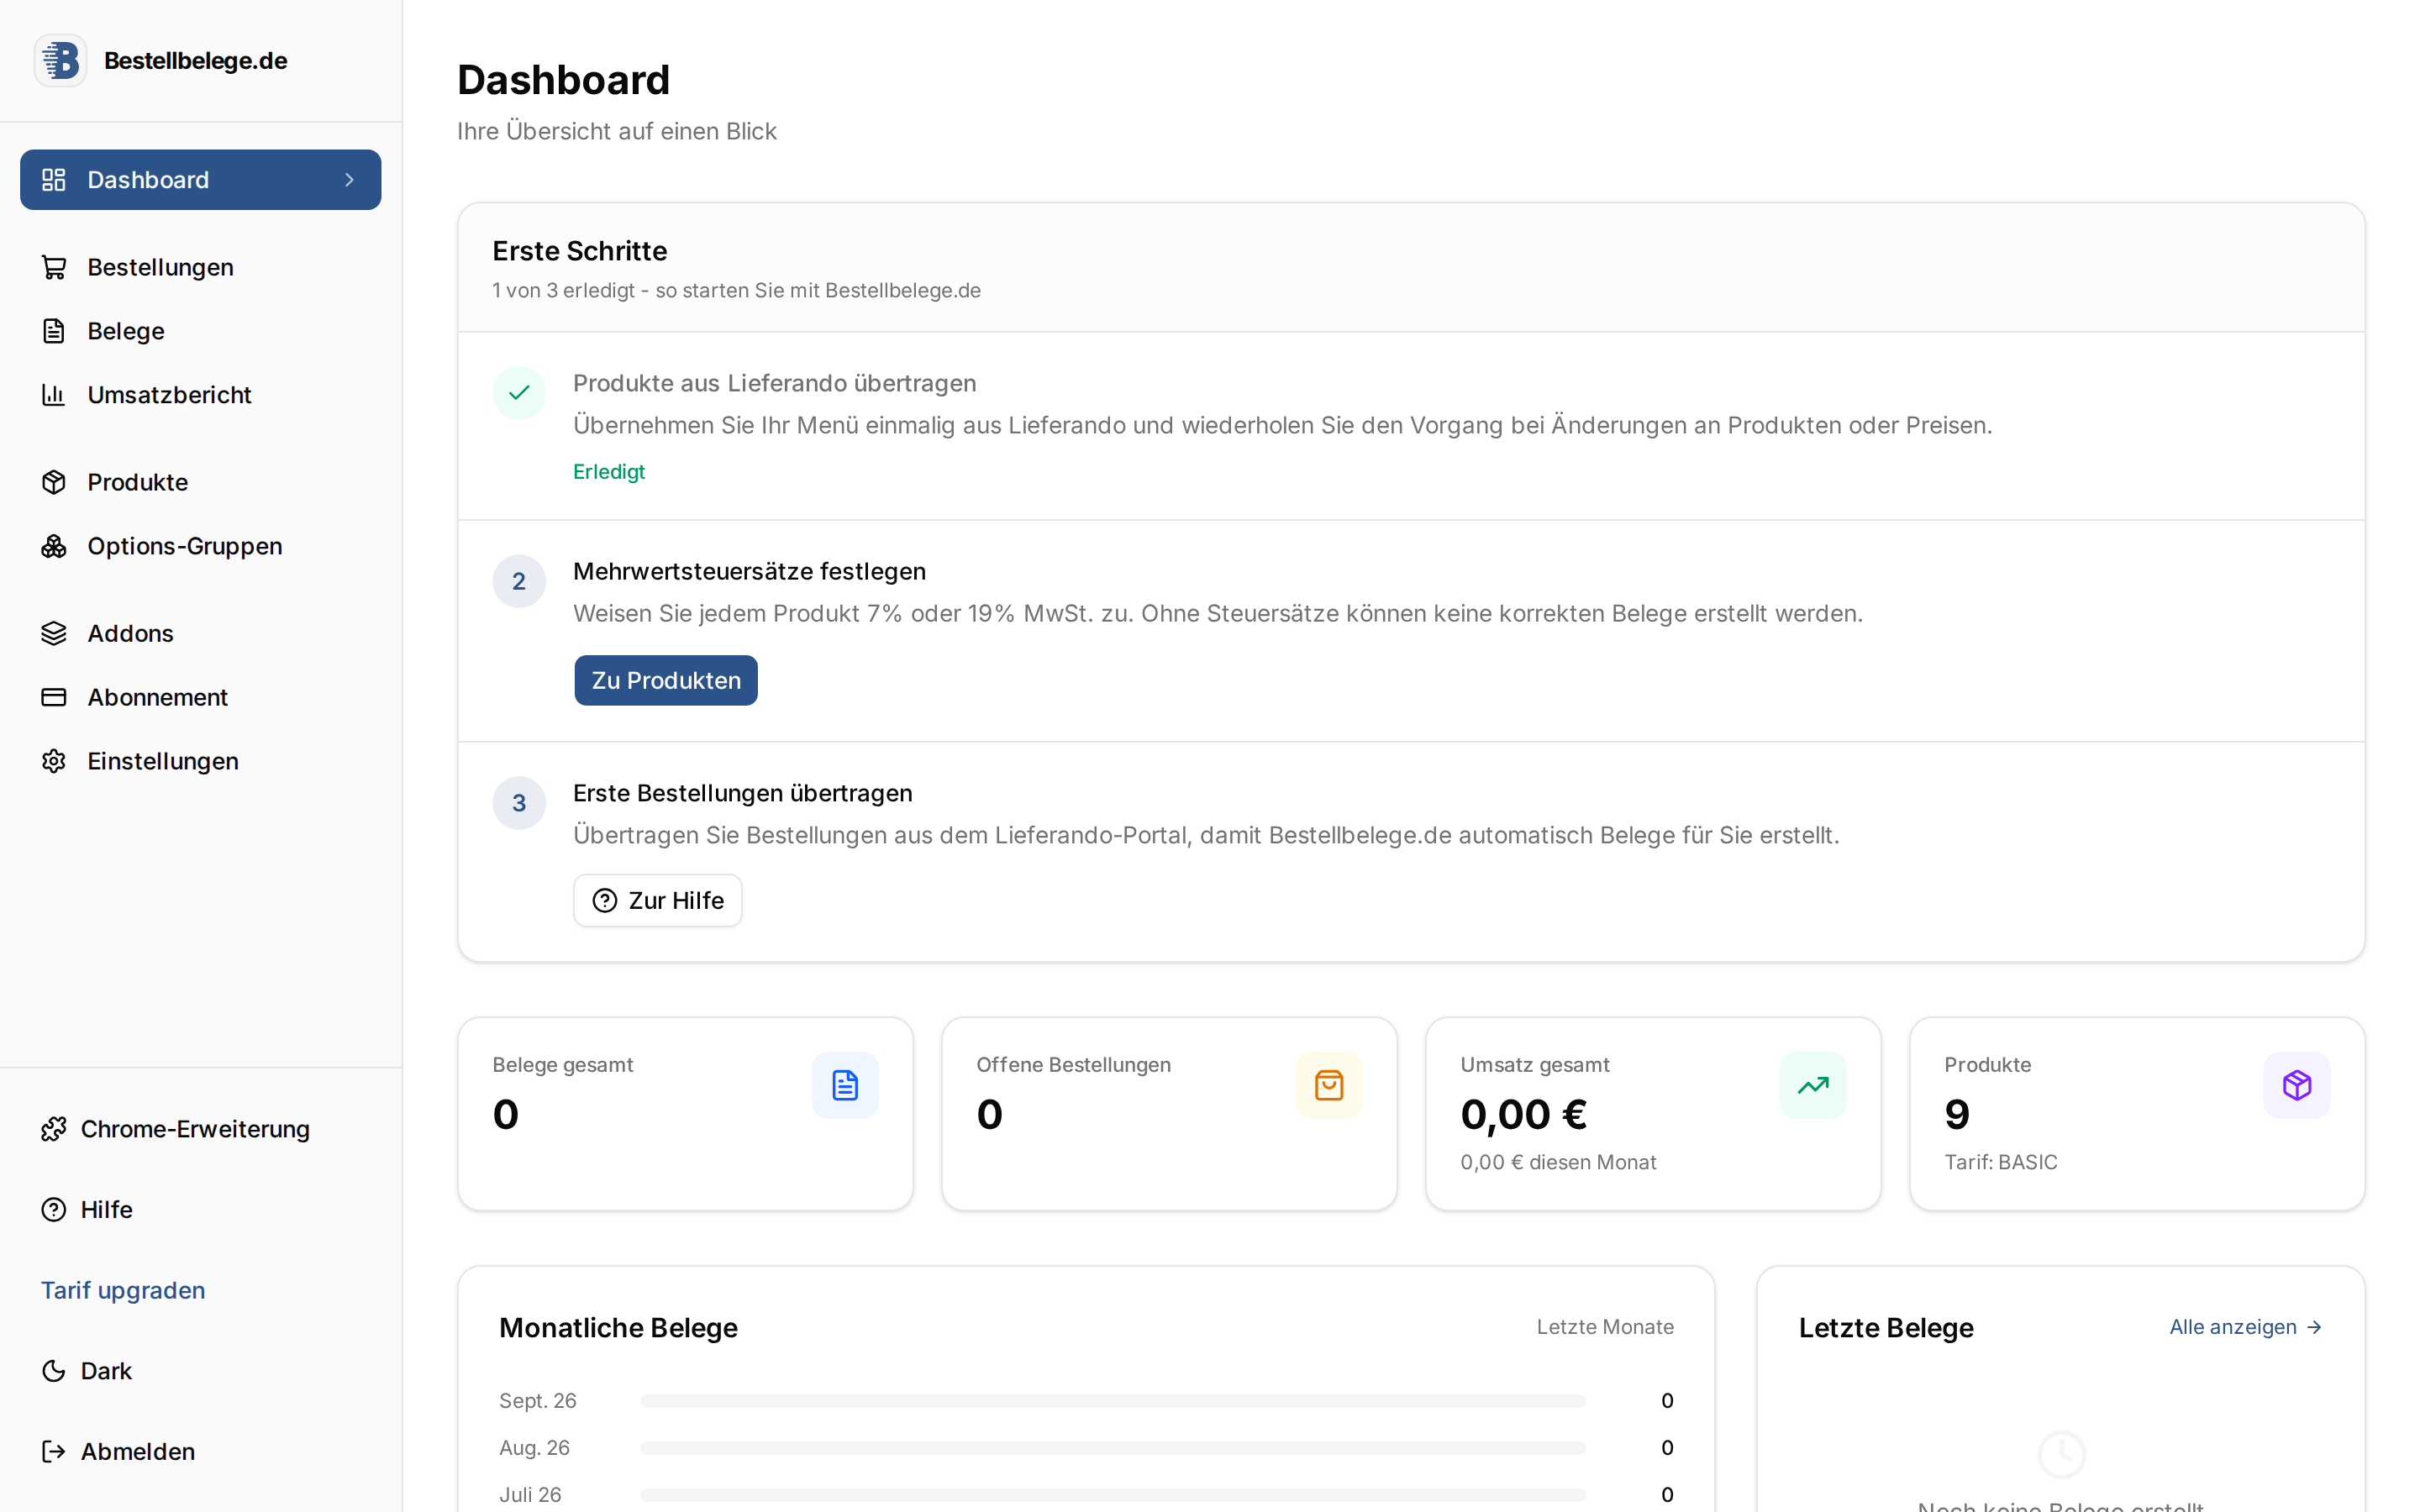The width and height of the screenshot is (2420, 1512).
Task: Expand the Dashboard chevron arrow
Action: [x=350, y=180]
